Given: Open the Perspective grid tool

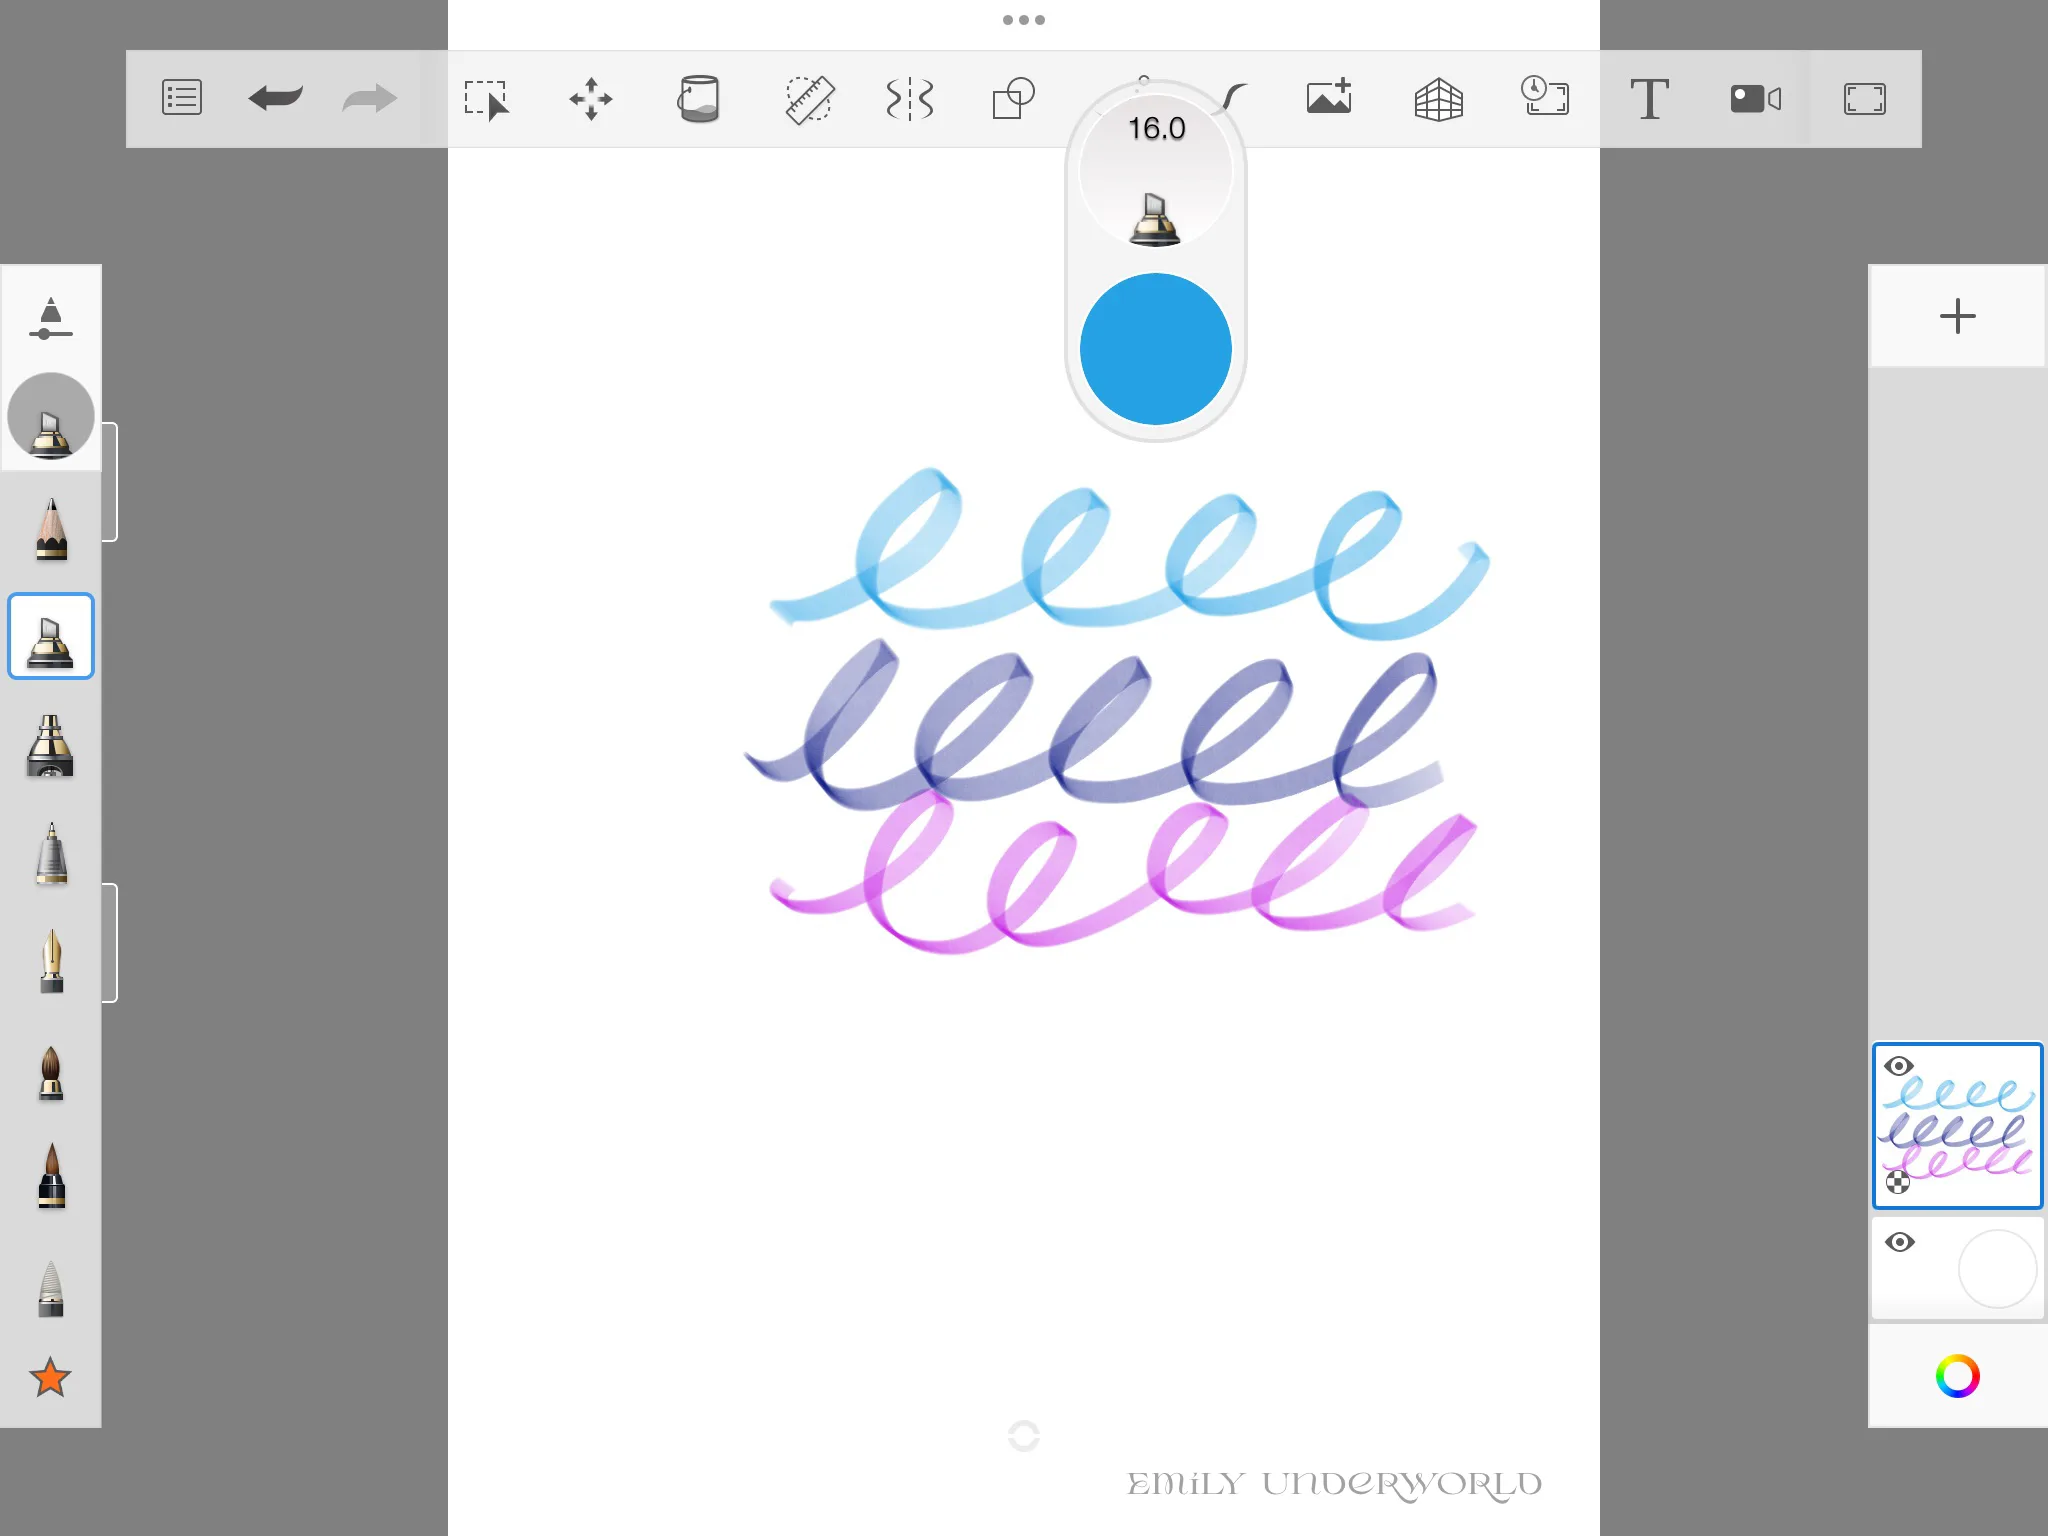Looking at the screenshot, I should tap(1439, 98).
